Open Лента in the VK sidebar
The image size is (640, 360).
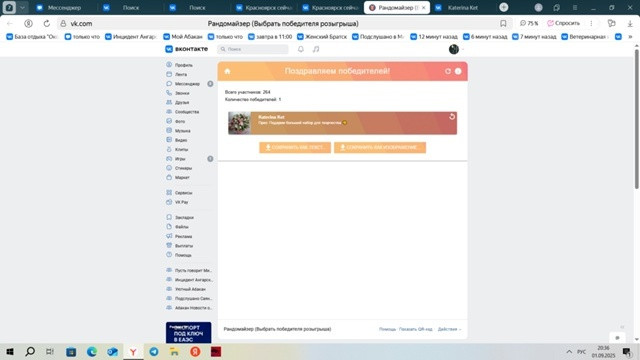point(180,74)
